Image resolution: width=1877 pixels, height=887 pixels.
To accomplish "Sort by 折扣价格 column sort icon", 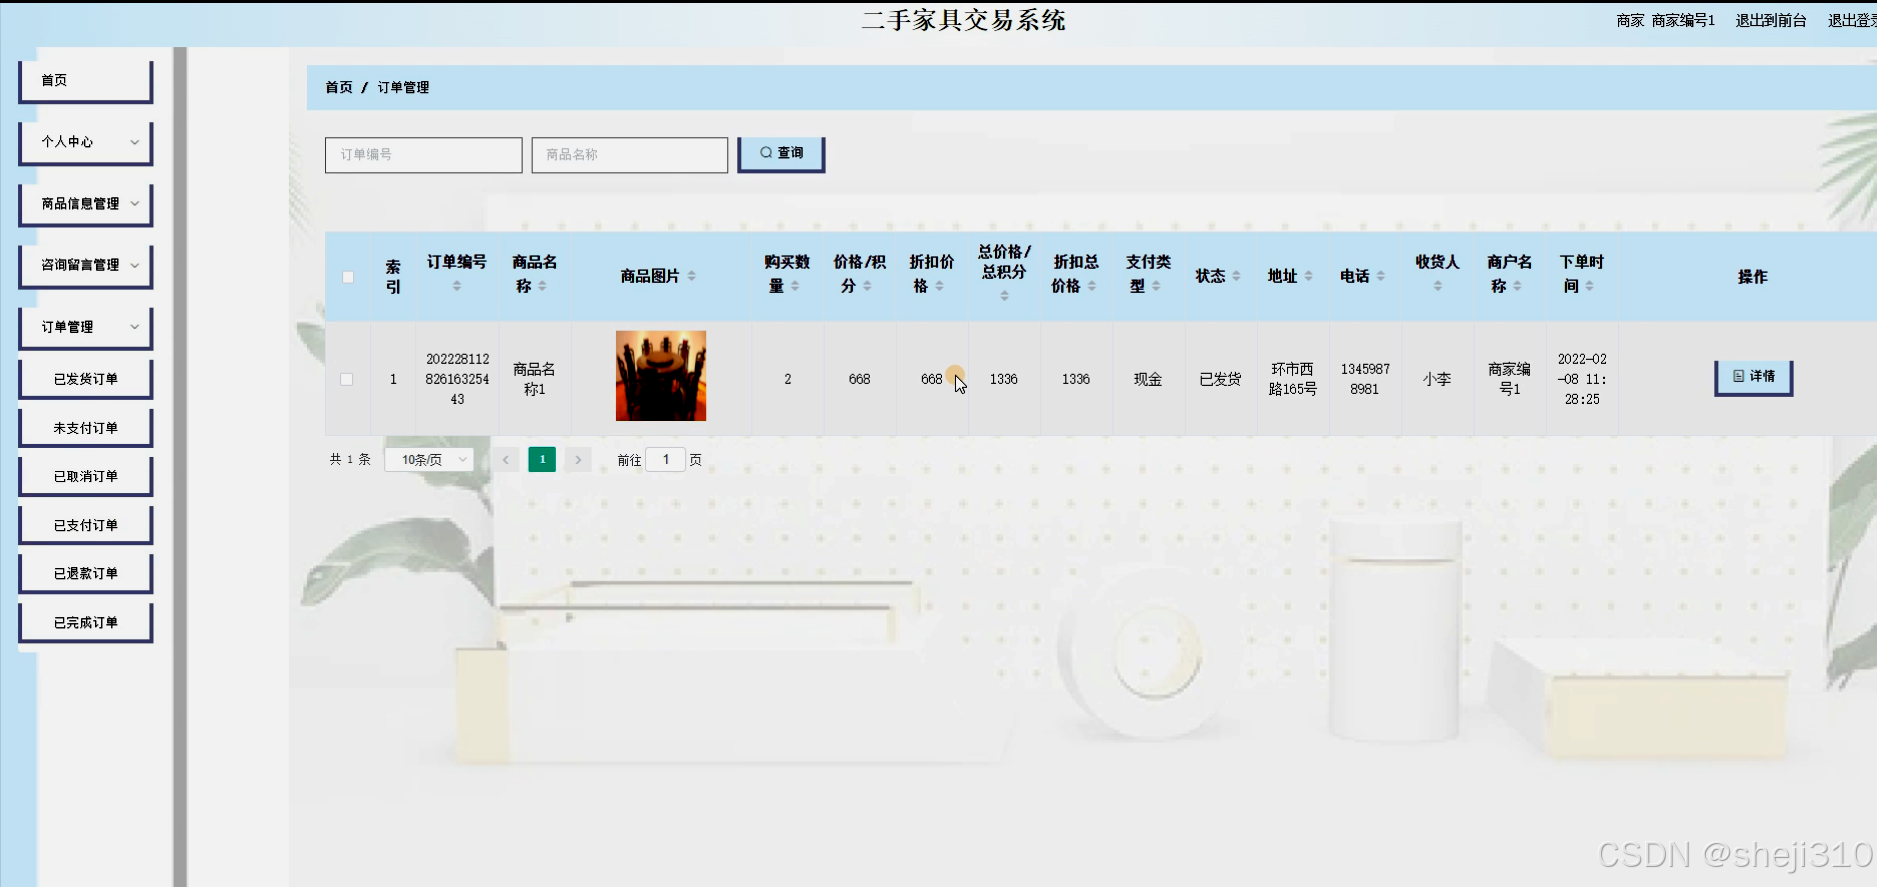I will pos(939,286).
